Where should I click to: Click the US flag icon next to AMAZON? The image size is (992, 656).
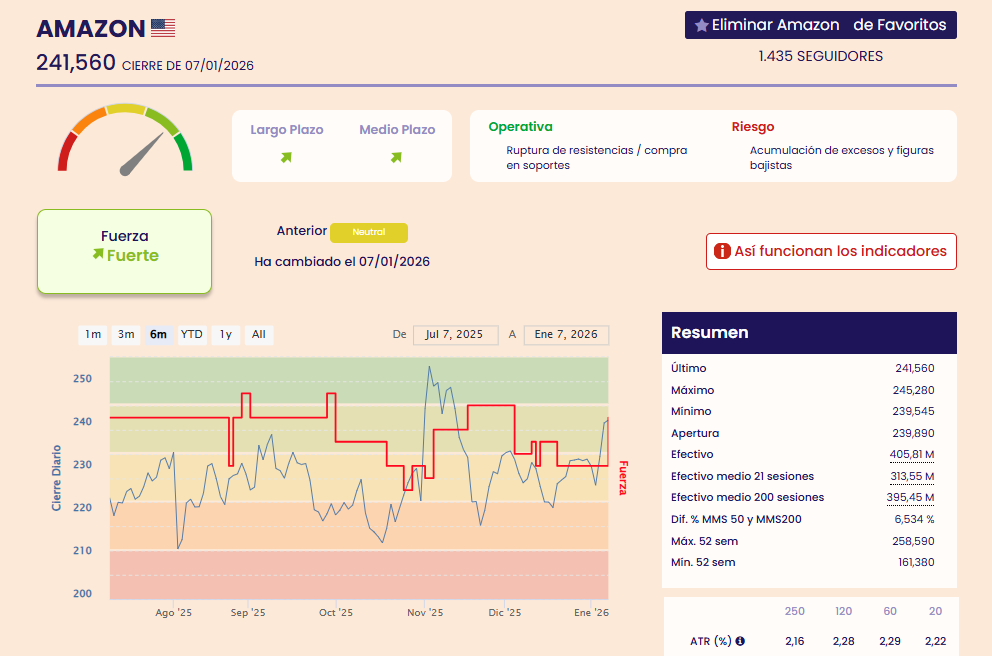pos(162,28)
